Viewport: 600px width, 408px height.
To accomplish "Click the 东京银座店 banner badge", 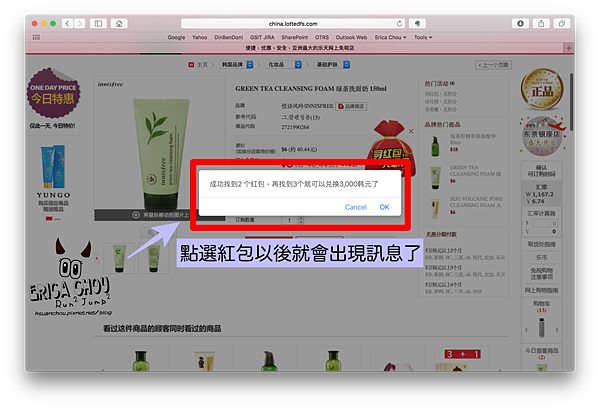I will pos(543,136).
